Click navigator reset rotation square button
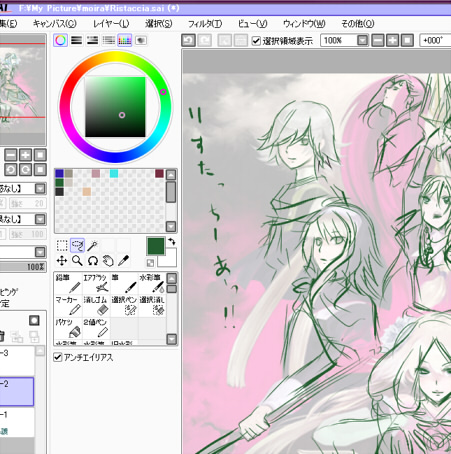 (x=40, y=170)
